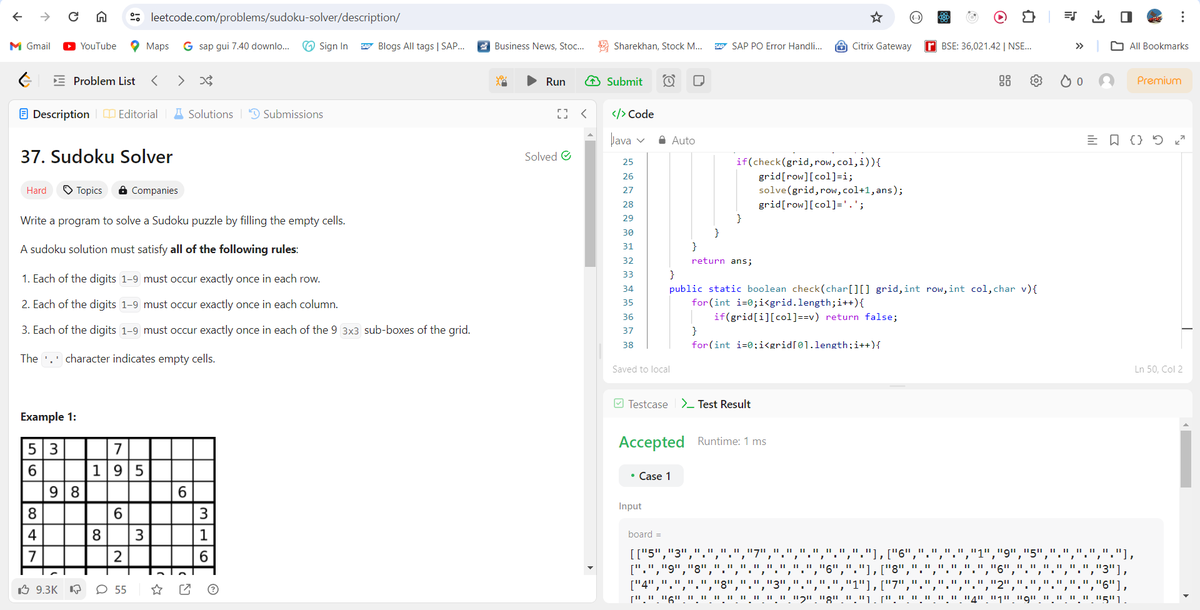Switch to the Solutions tab
The image size is (1200, 610).
pos(204,114)
